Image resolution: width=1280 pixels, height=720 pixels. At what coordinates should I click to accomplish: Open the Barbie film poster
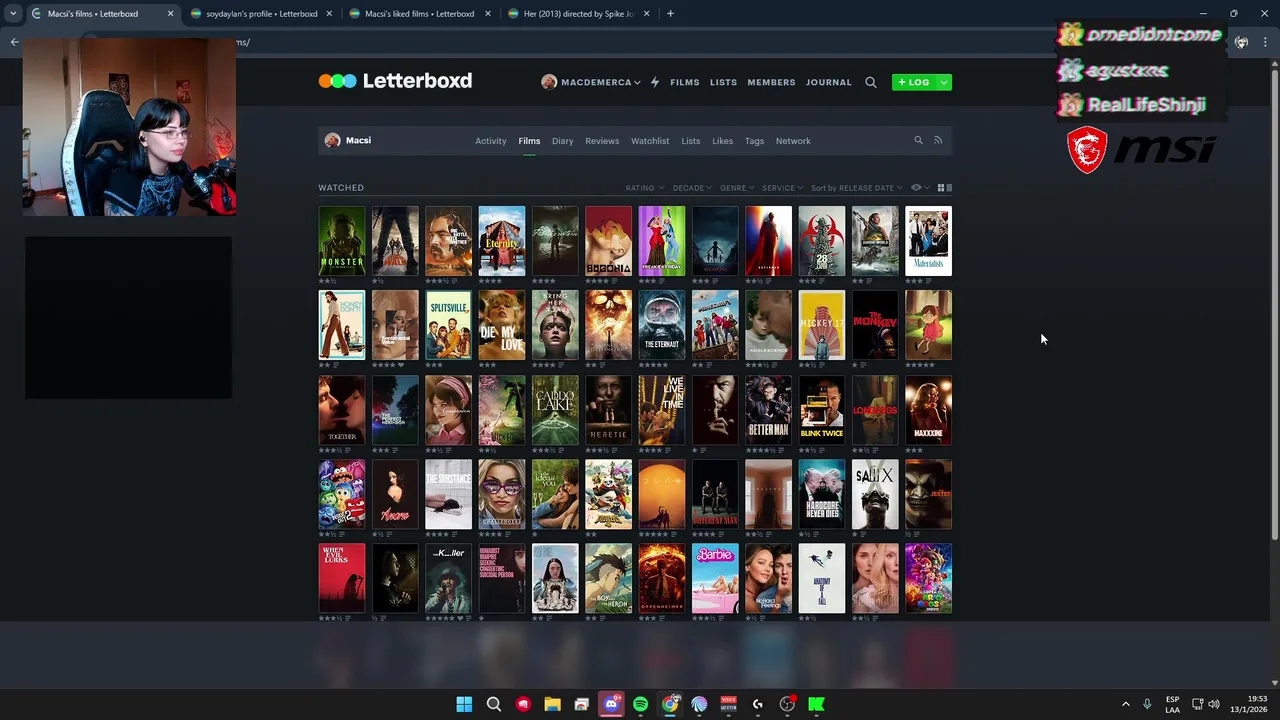pos(715,578)
